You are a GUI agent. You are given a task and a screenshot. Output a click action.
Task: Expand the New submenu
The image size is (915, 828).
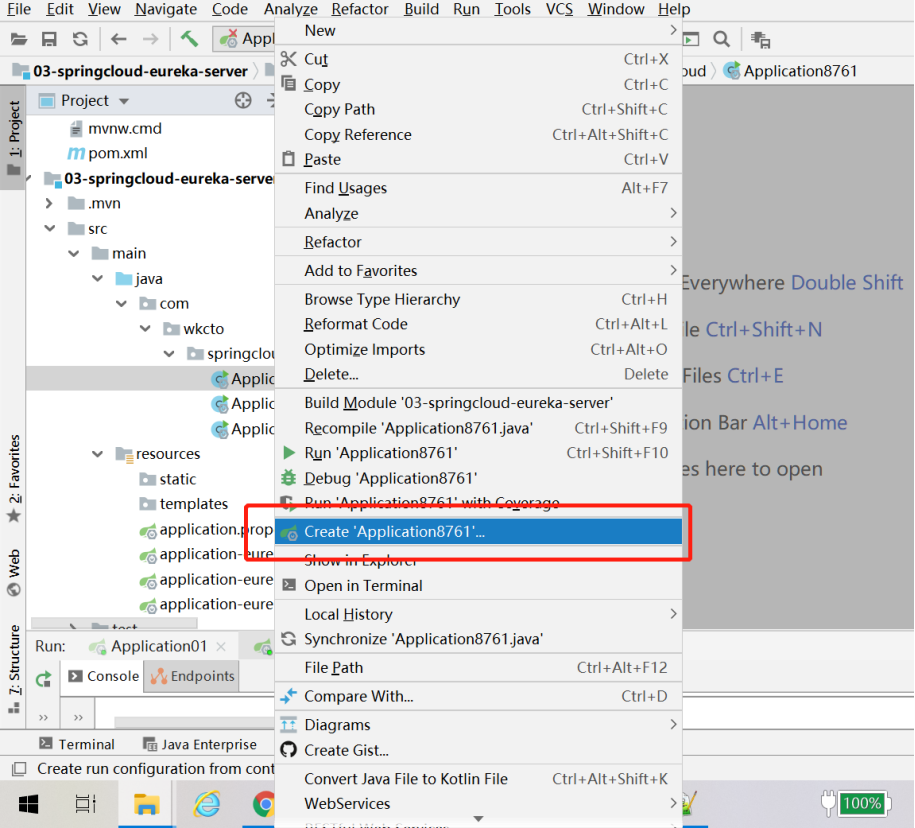click(478, 31)
